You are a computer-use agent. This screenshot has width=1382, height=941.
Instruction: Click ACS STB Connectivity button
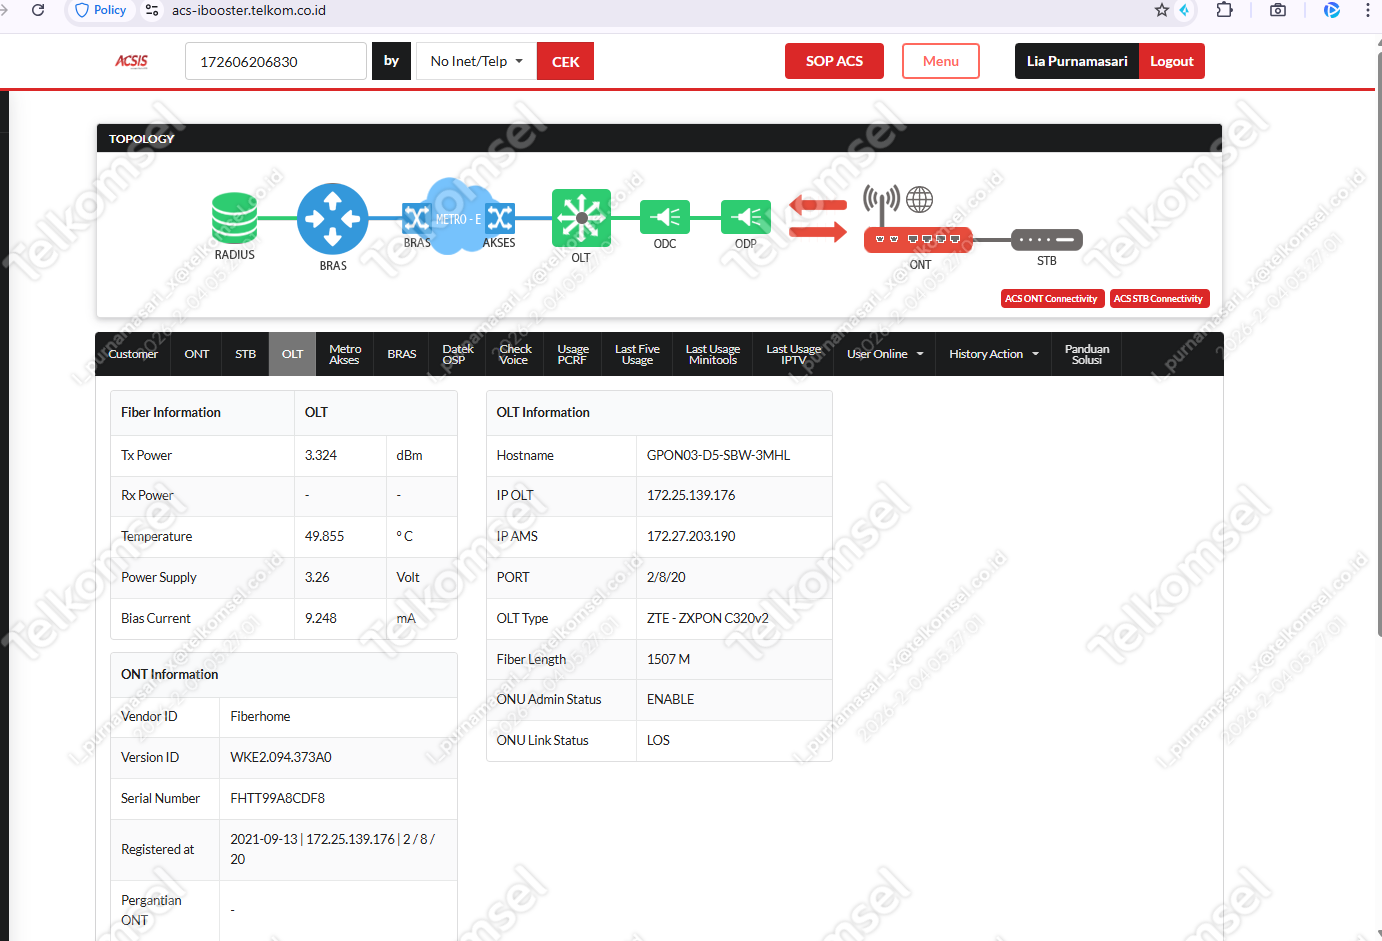(x=1159, y=298)
